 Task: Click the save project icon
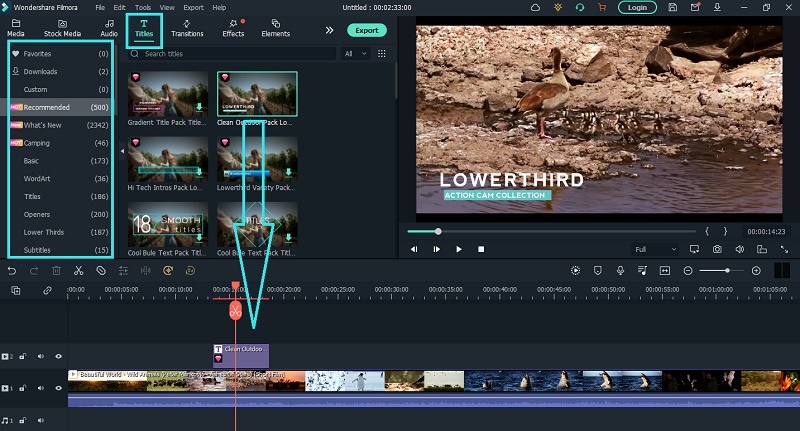pos(672,7)
